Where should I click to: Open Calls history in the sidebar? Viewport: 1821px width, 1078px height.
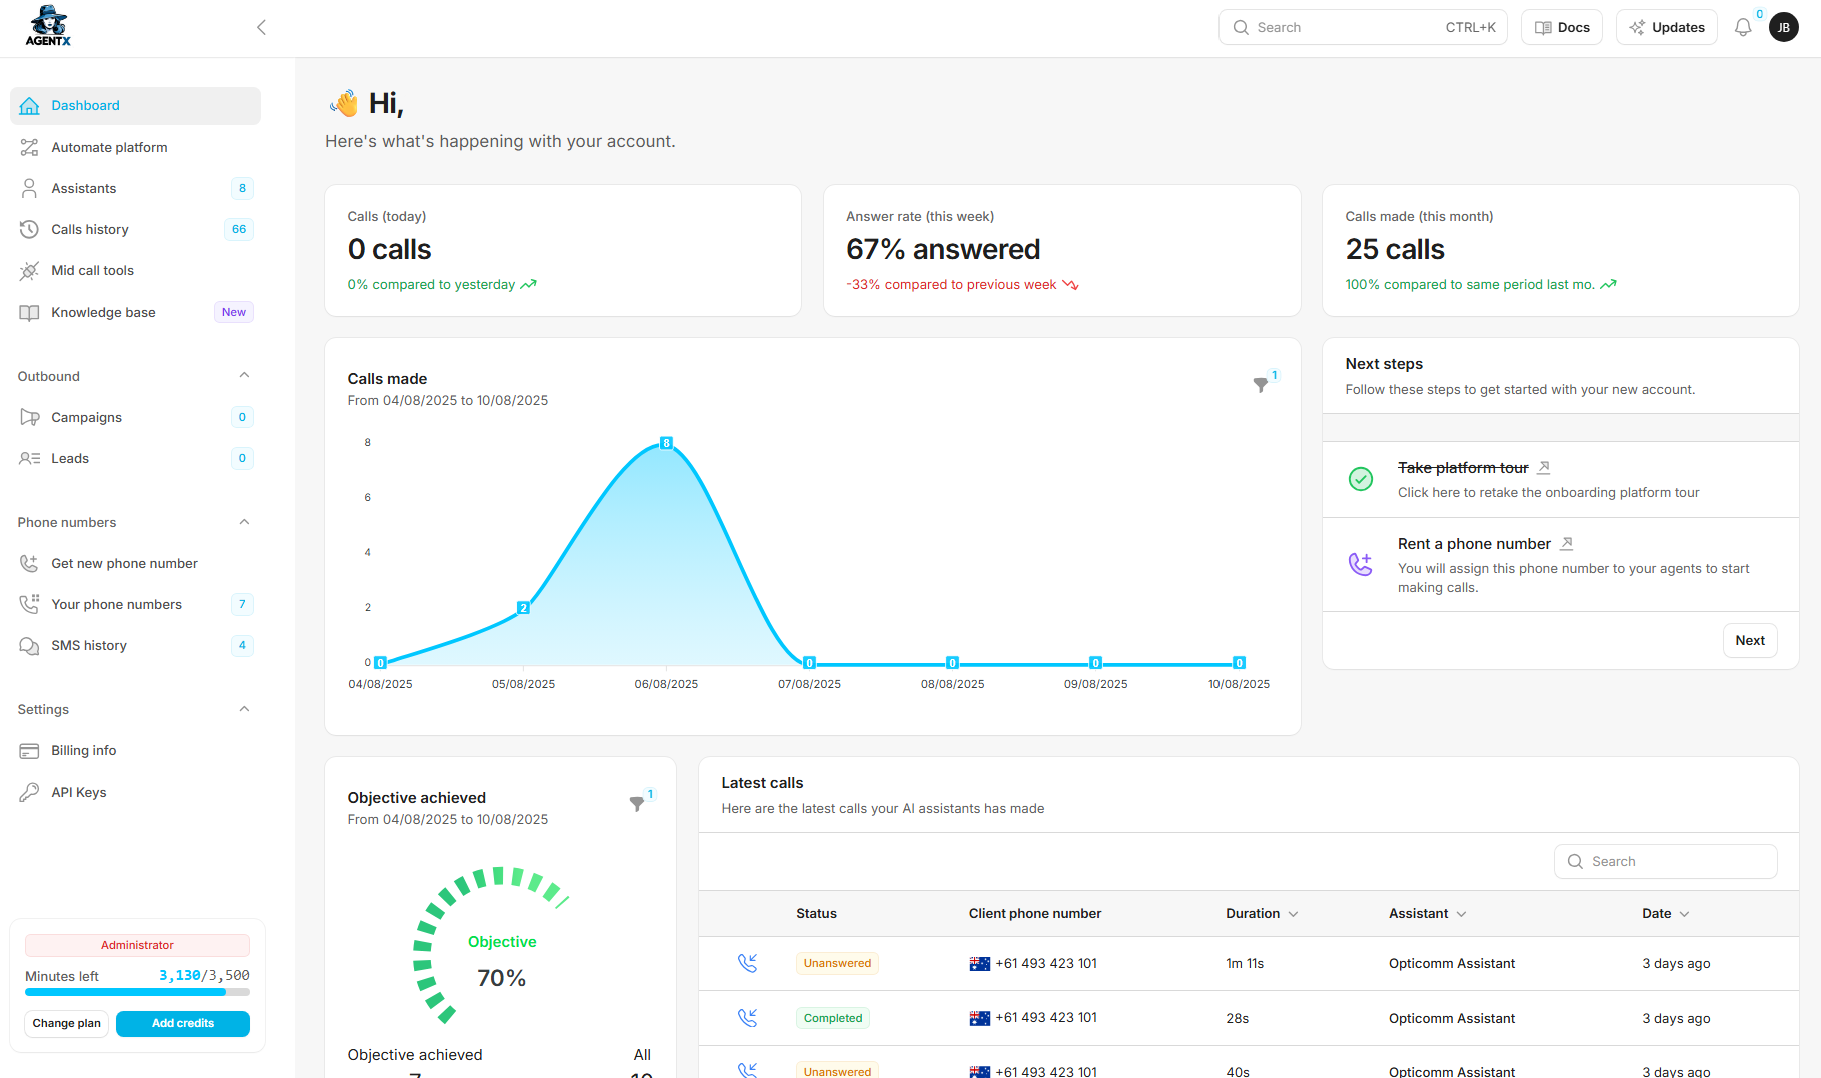pos(90,229)
